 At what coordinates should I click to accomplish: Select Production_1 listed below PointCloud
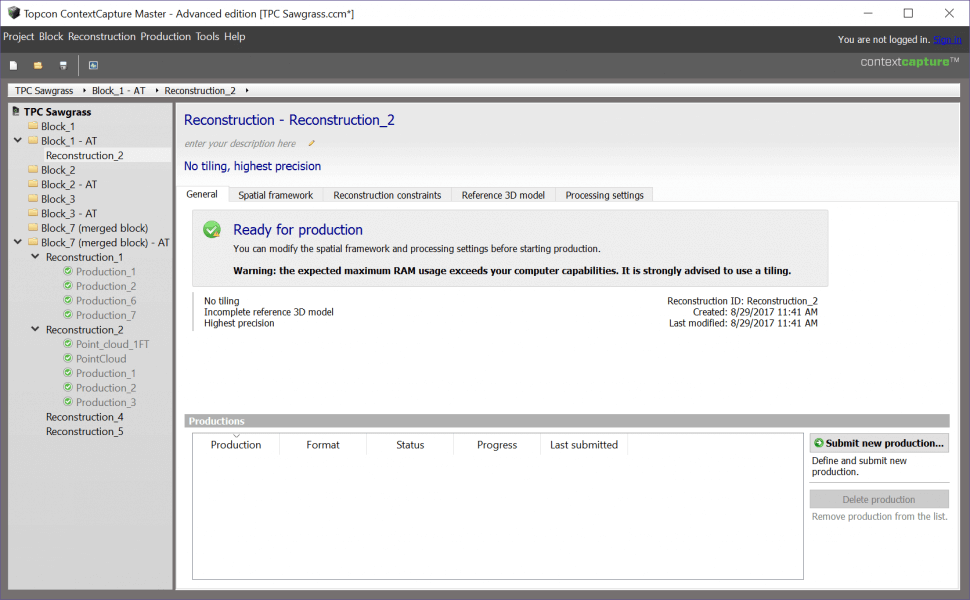tap(106, 373)
